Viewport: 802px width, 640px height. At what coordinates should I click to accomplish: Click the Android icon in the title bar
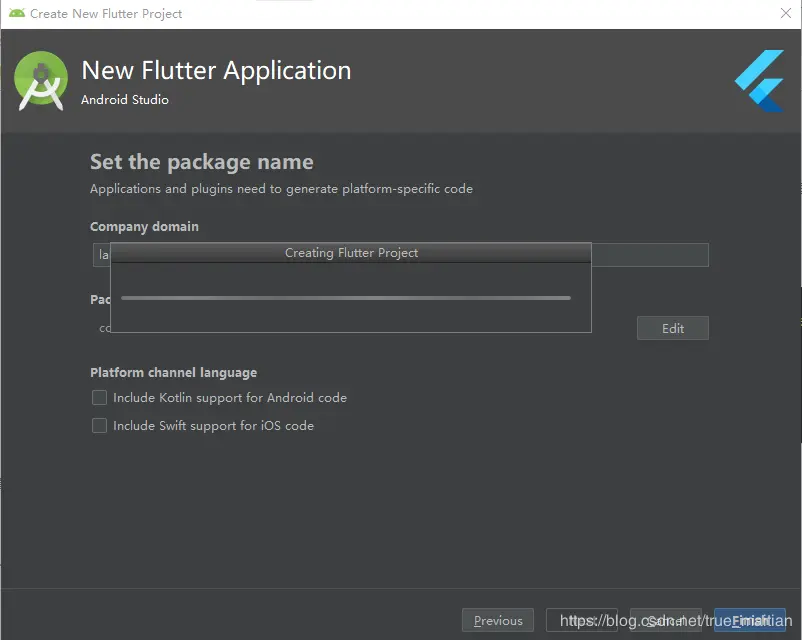tap(16, 14)
